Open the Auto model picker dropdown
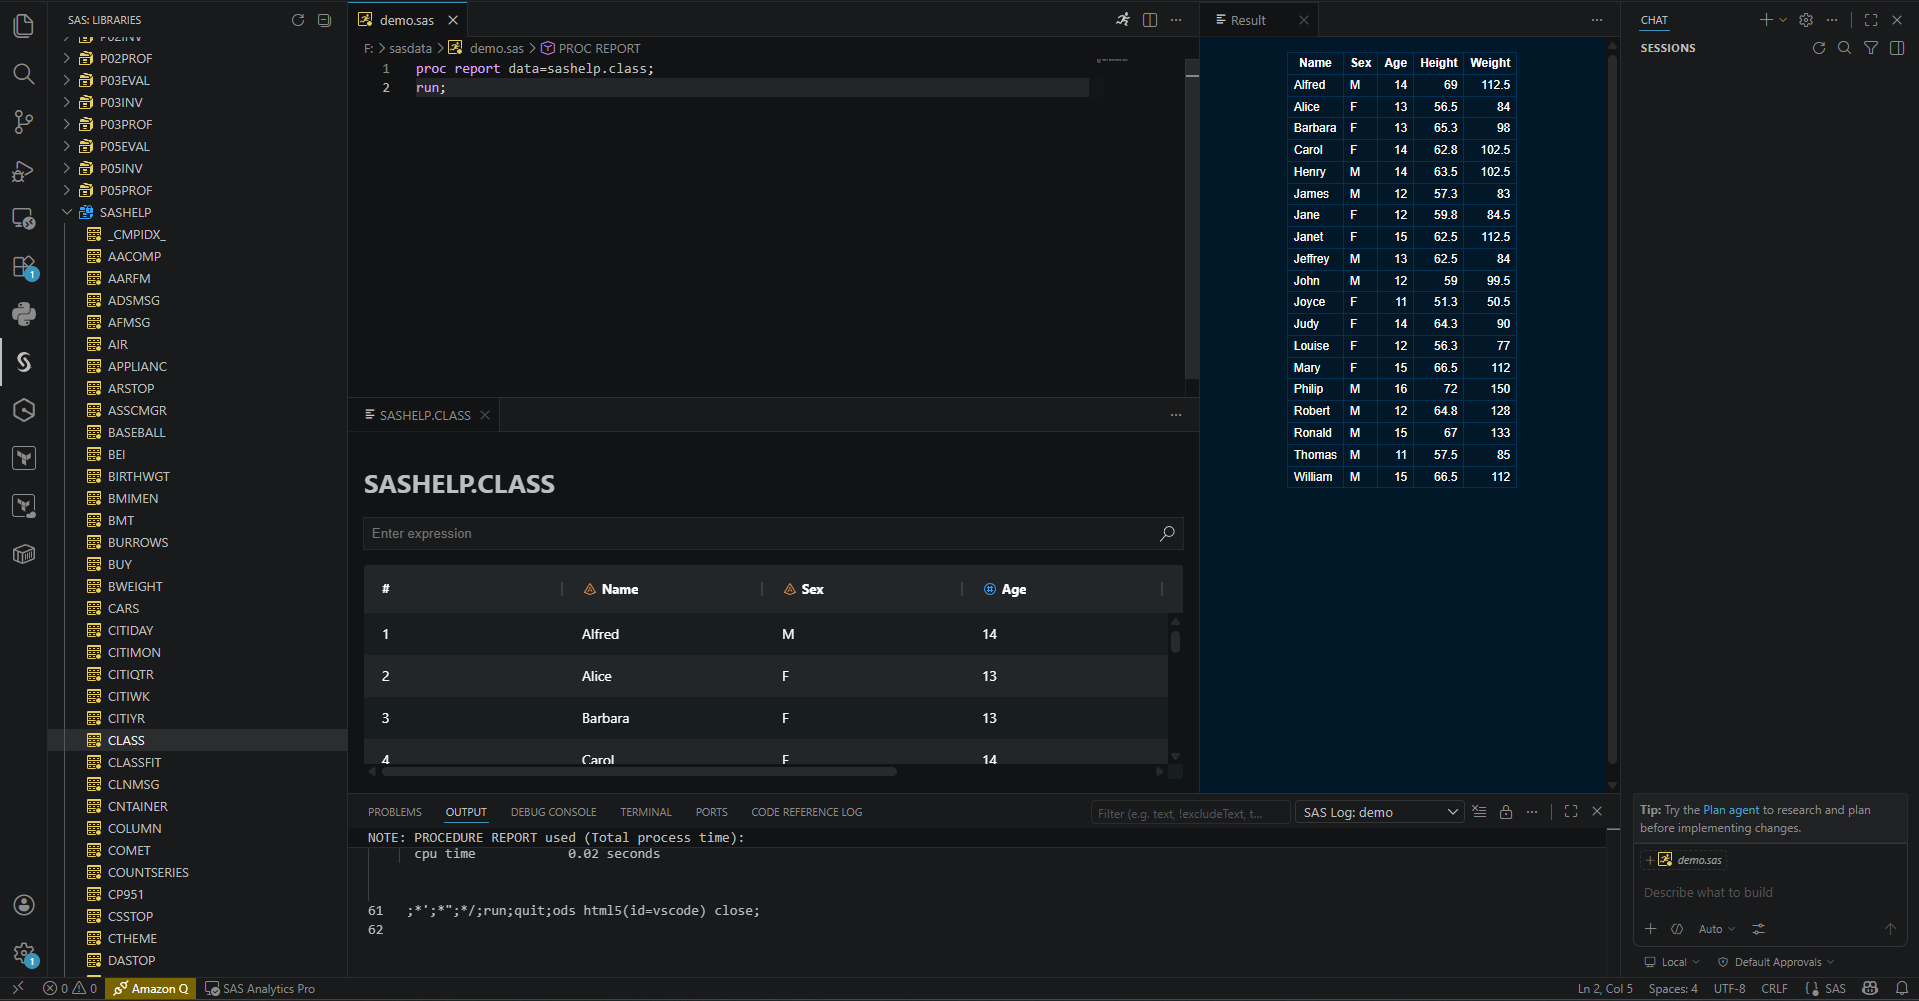1919x1001 pixels. (1716, 929)
